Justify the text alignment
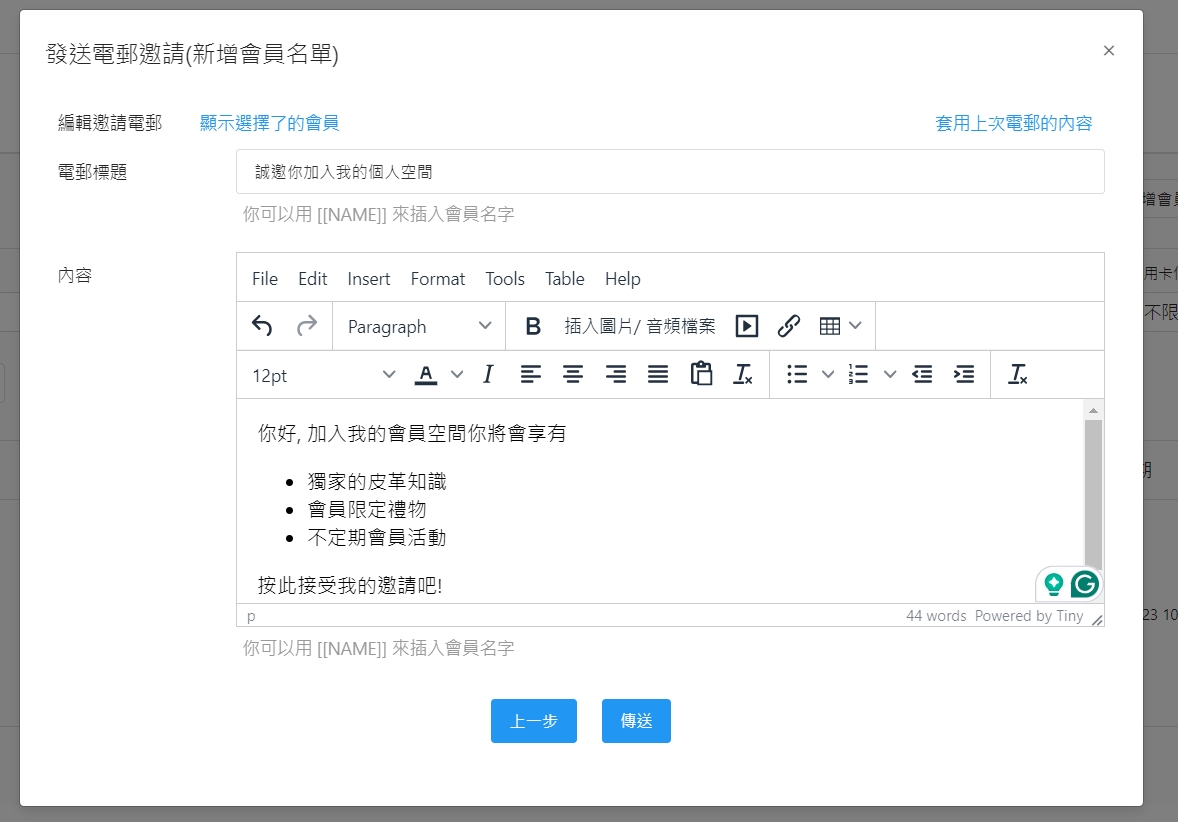Viewport: 1178px width, 822px height. pos(658,375)
